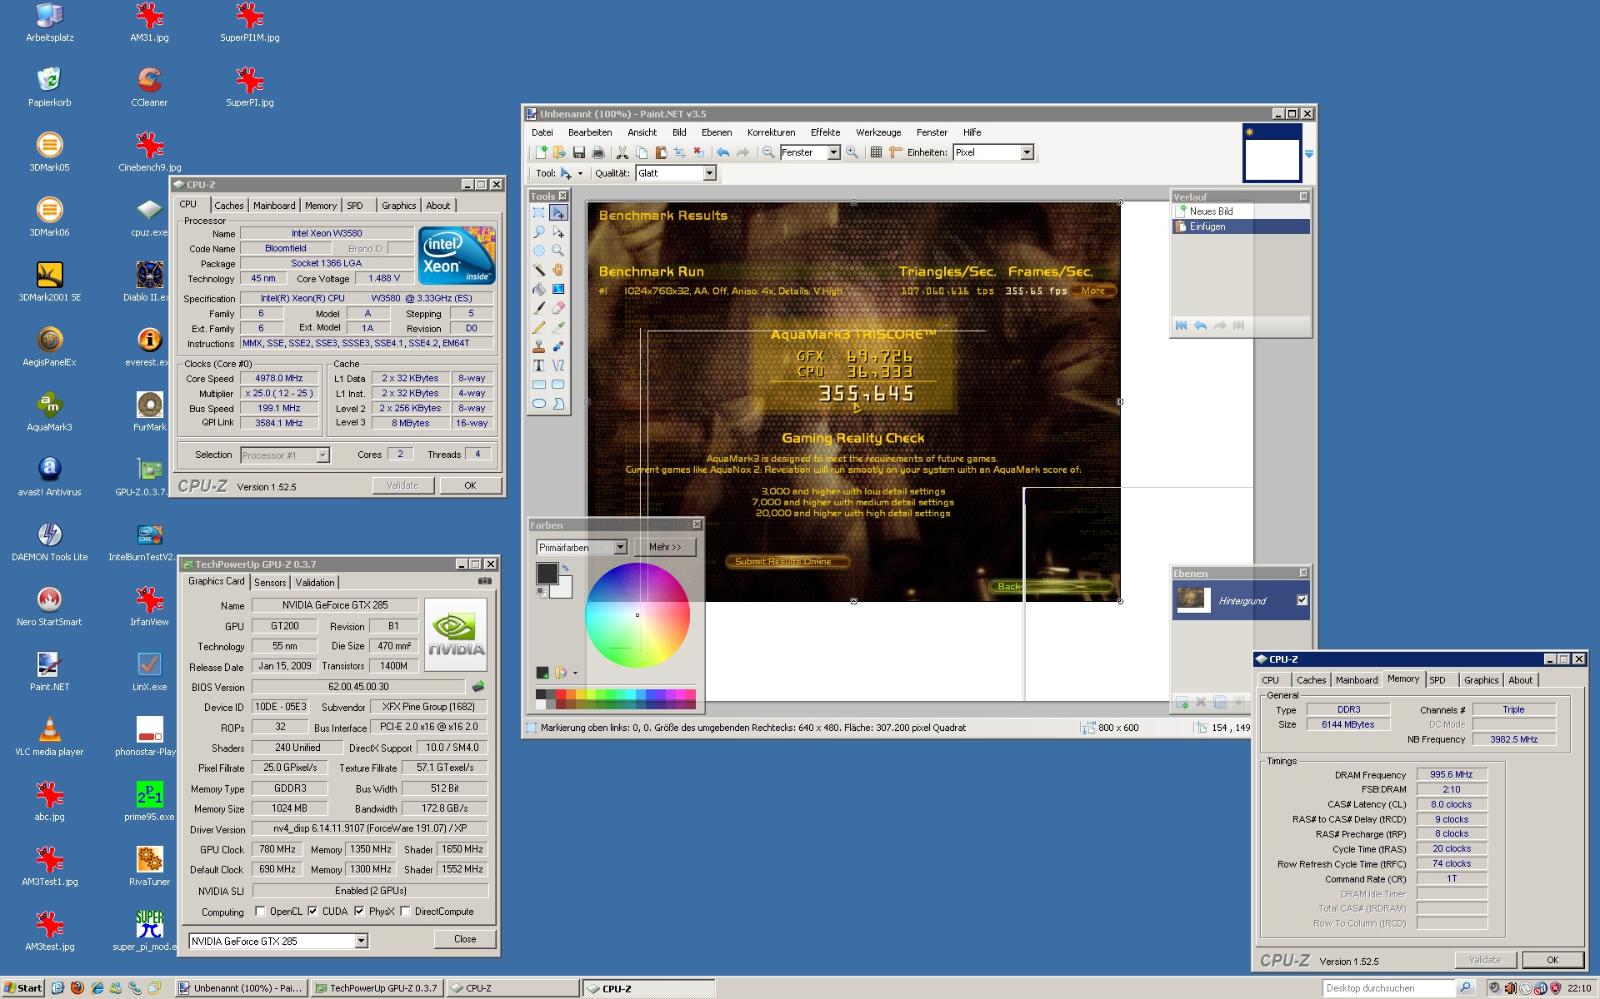
Task: Open the NVIDIA GeForce GTX 285 card dropdown
Action: 361,941
